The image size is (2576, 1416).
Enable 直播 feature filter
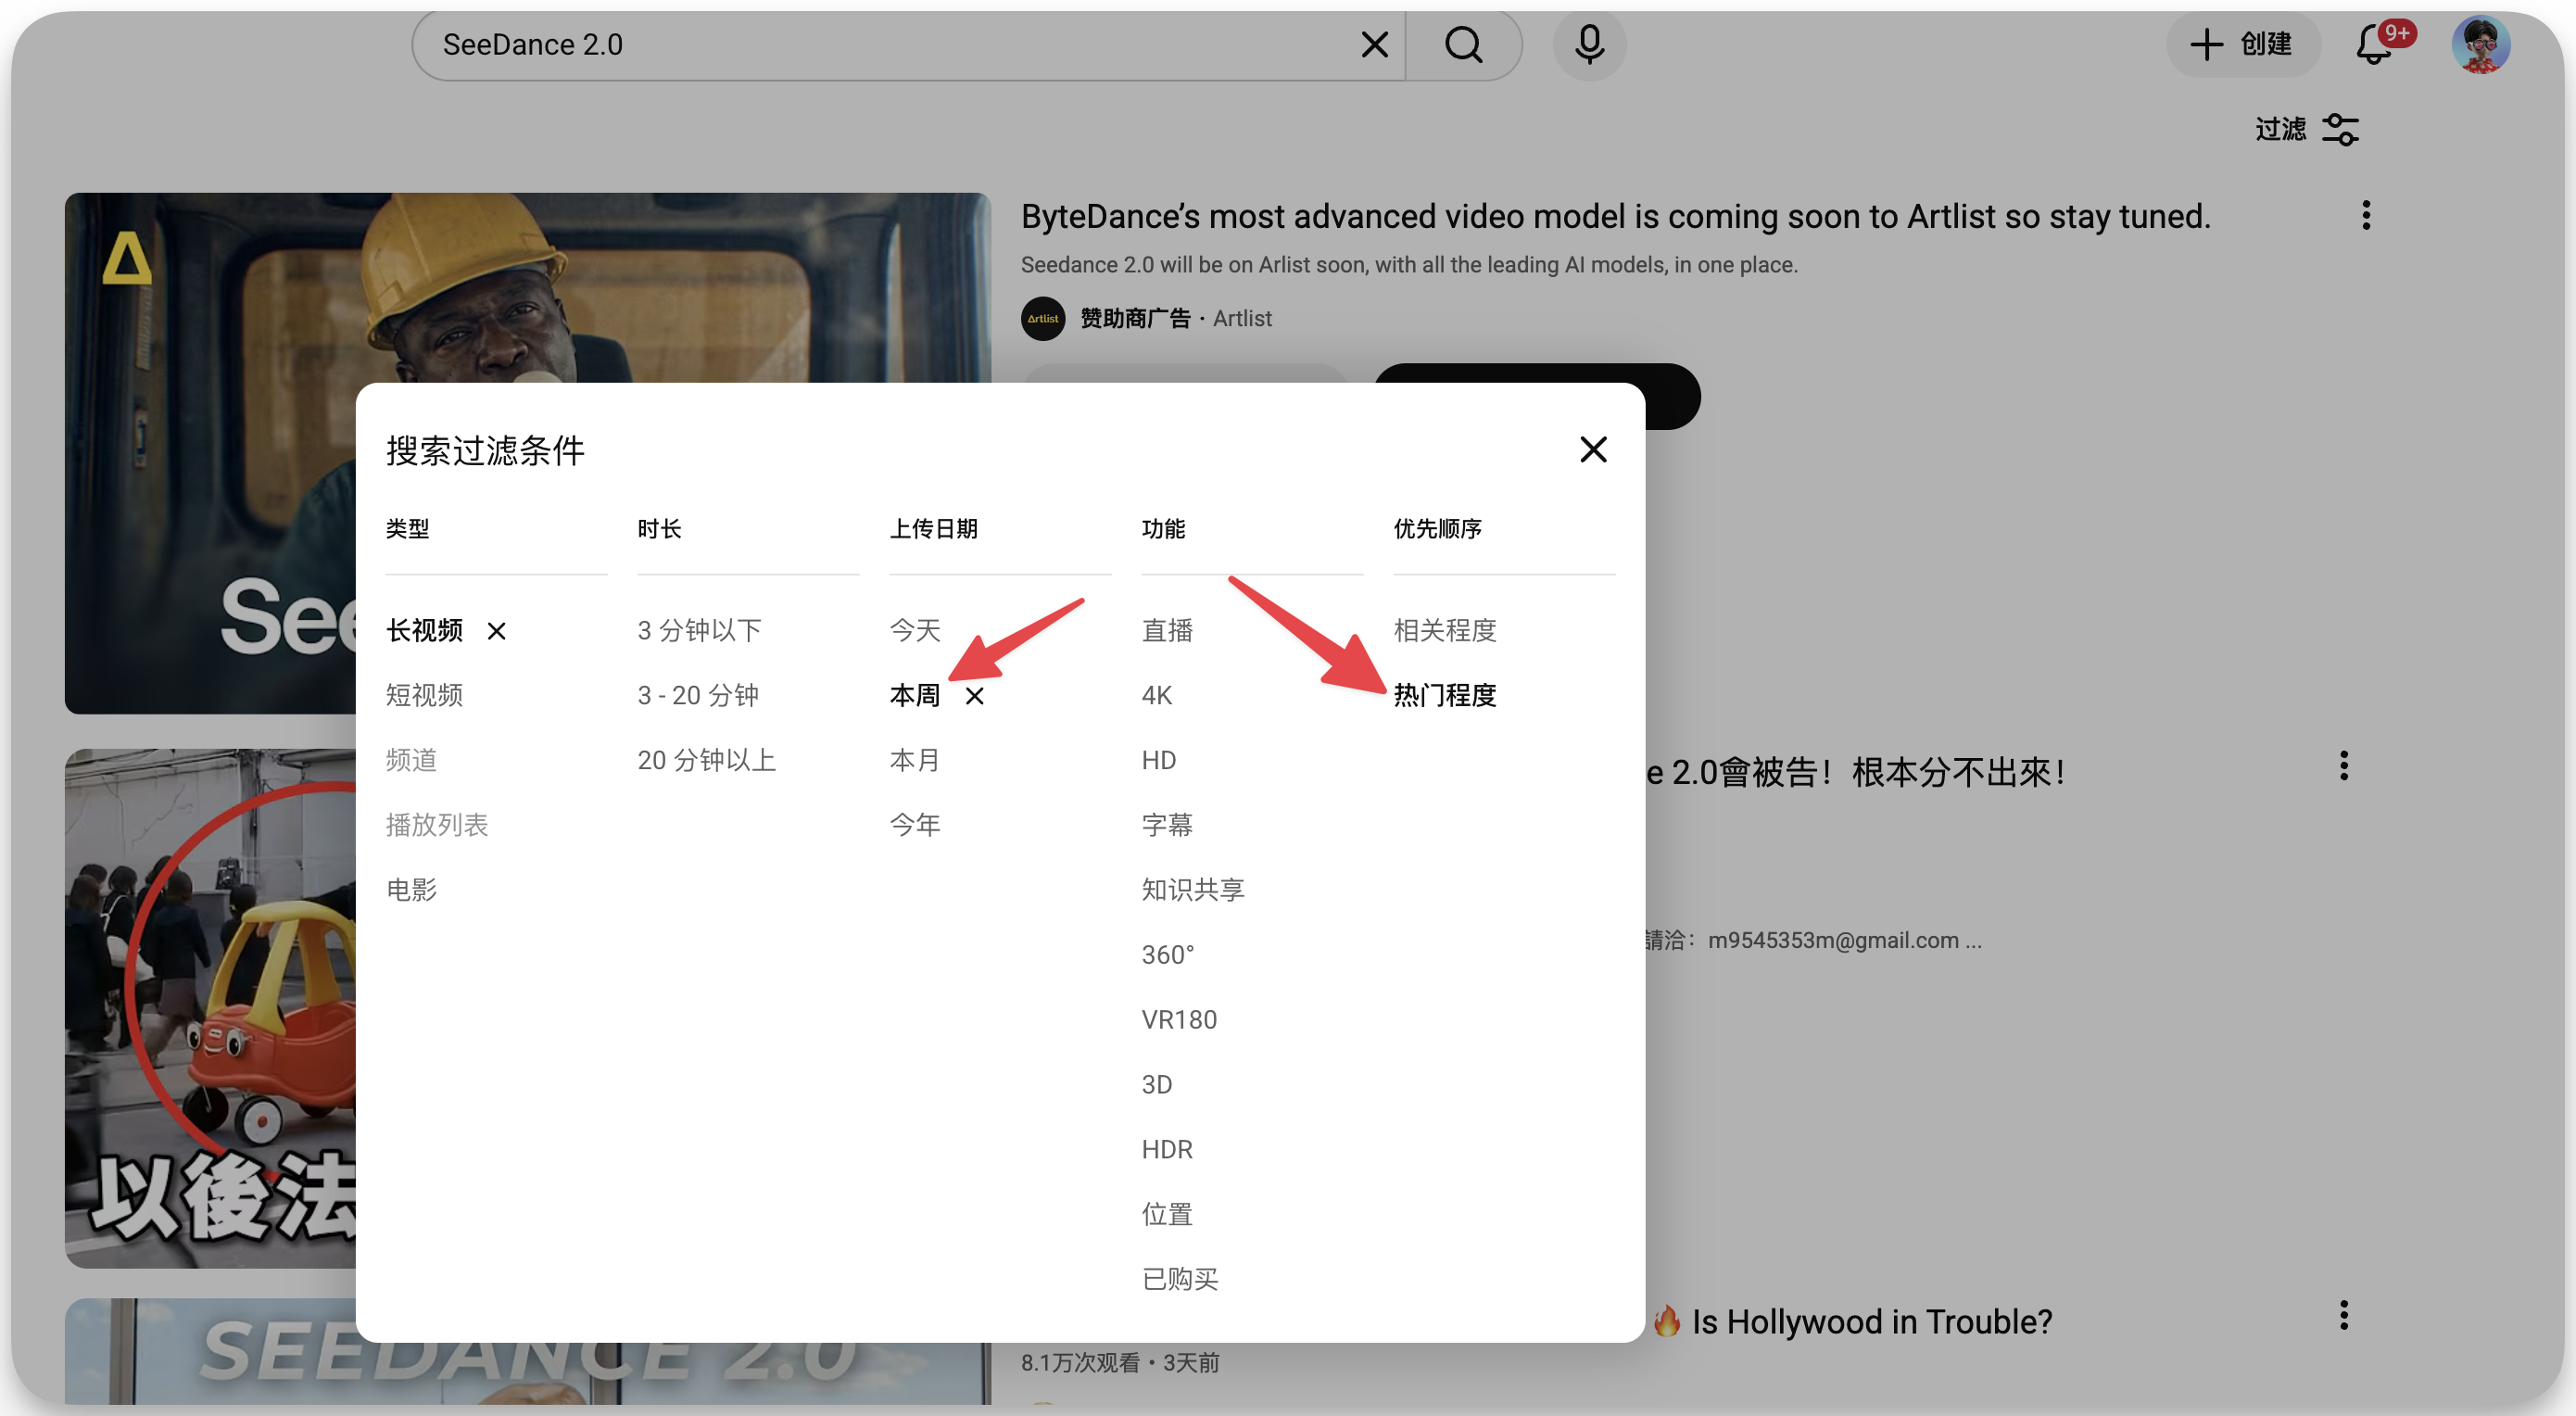coord(1167,631)
